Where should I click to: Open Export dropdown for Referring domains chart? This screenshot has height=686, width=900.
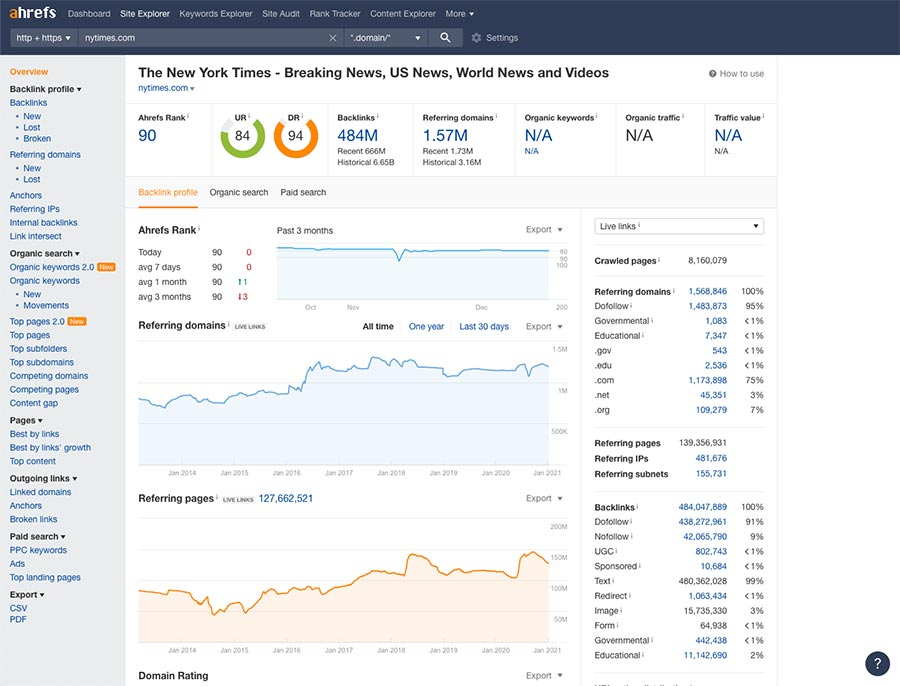click(544, 326)
